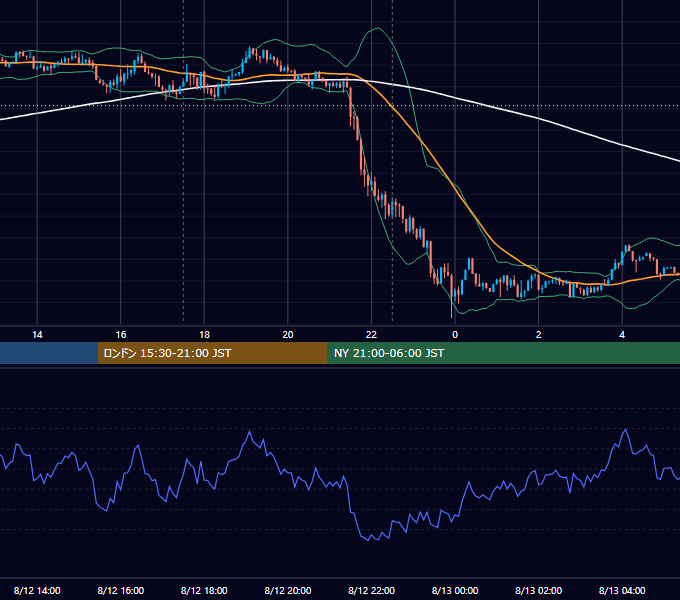Click the 0 hour label on price axis
This screenshot has width=680, height=600.
pos(455,335)
